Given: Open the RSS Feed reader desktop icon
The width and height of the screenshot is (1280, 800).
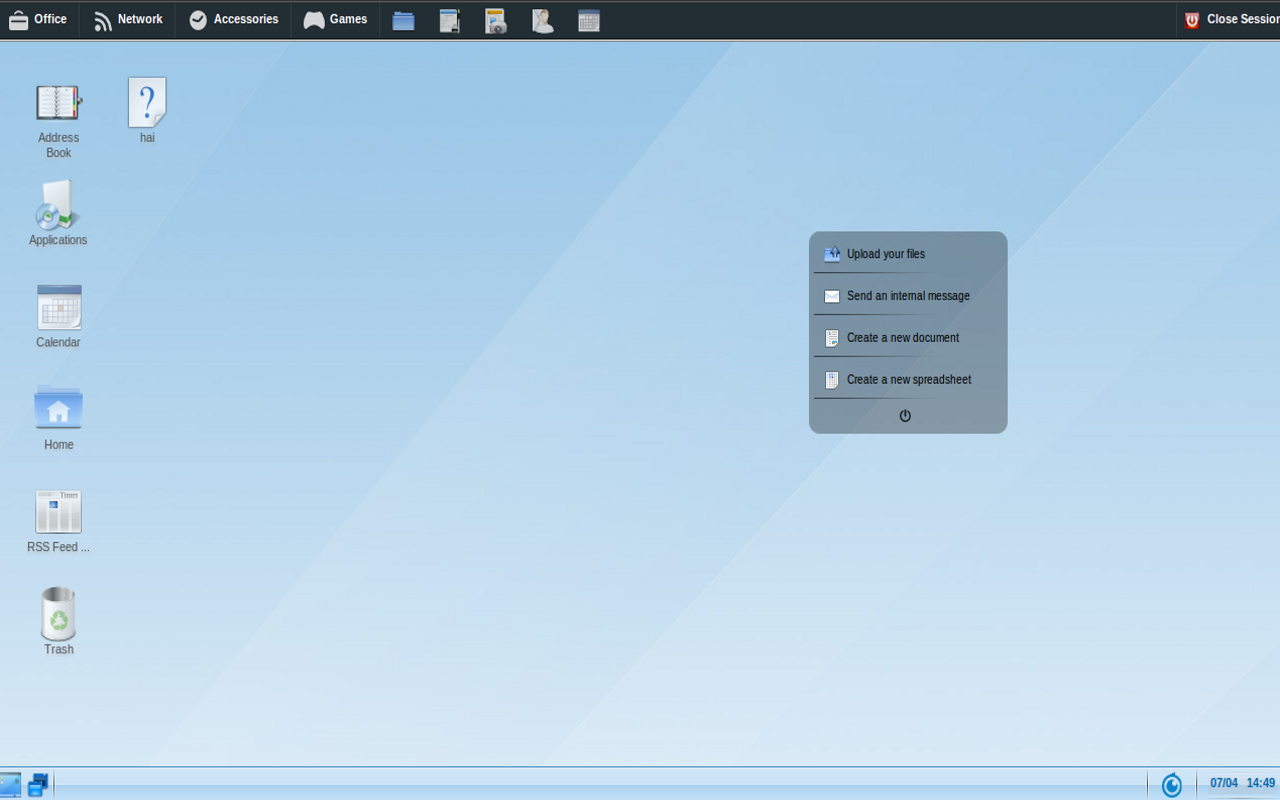Looking at the screenshot, I should (x=58, y=518).
